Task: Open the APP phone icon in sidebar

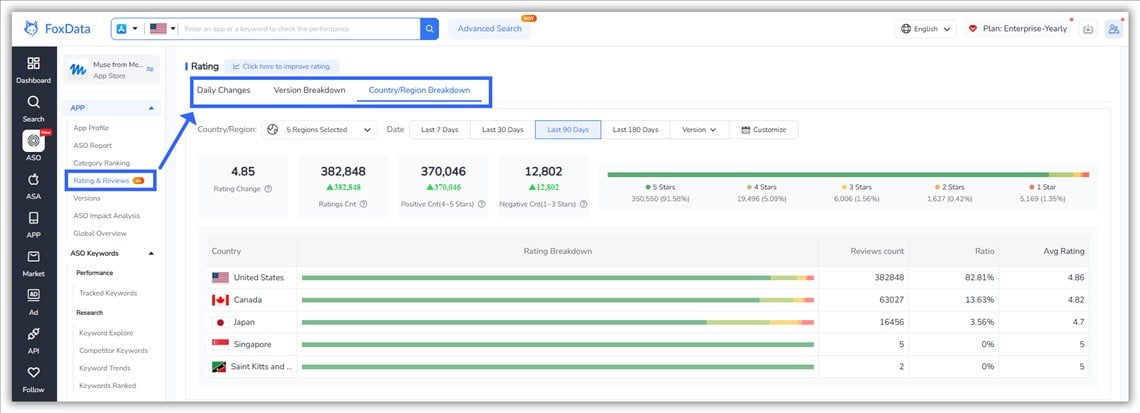Action: tap(33, 218)
